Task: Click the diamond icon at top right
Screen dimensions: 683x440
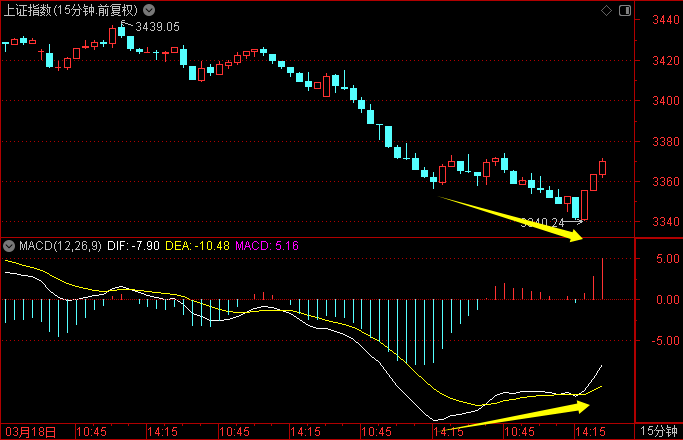Action: [603, 10]
